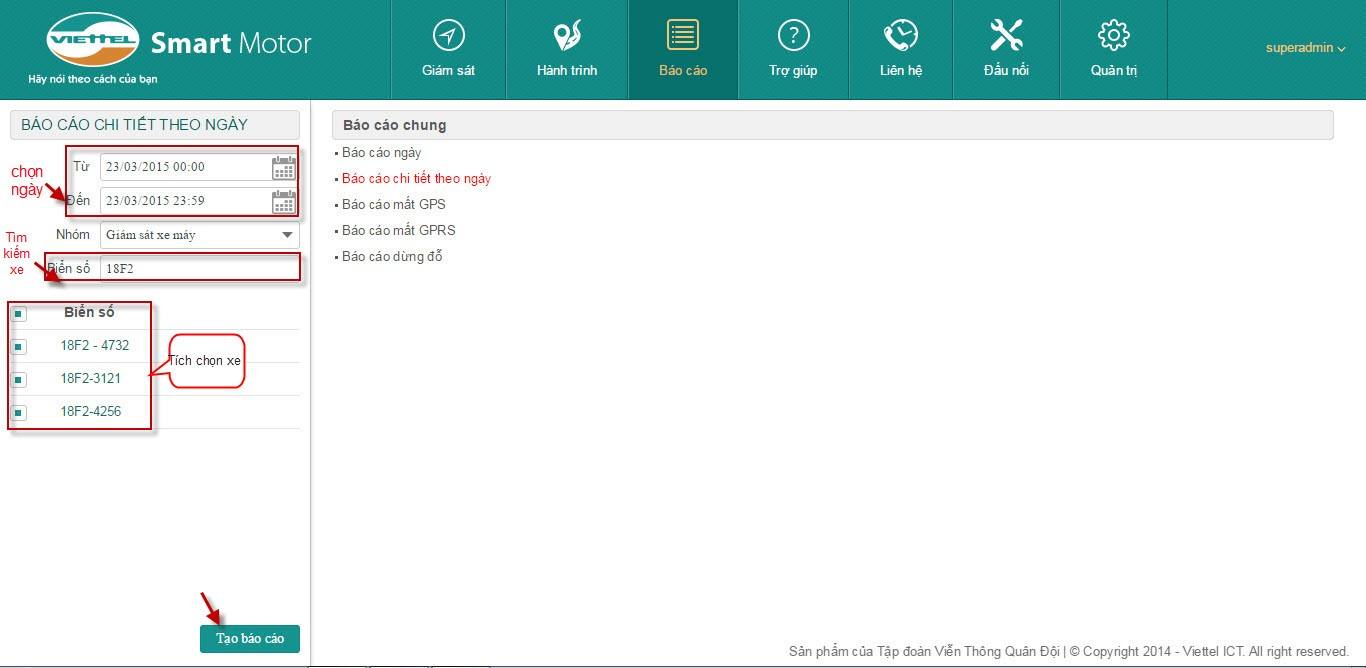This screenshot has height=668, width=1366.
Task: Click the Biển số search field
Action: click(x=199, y=268)
